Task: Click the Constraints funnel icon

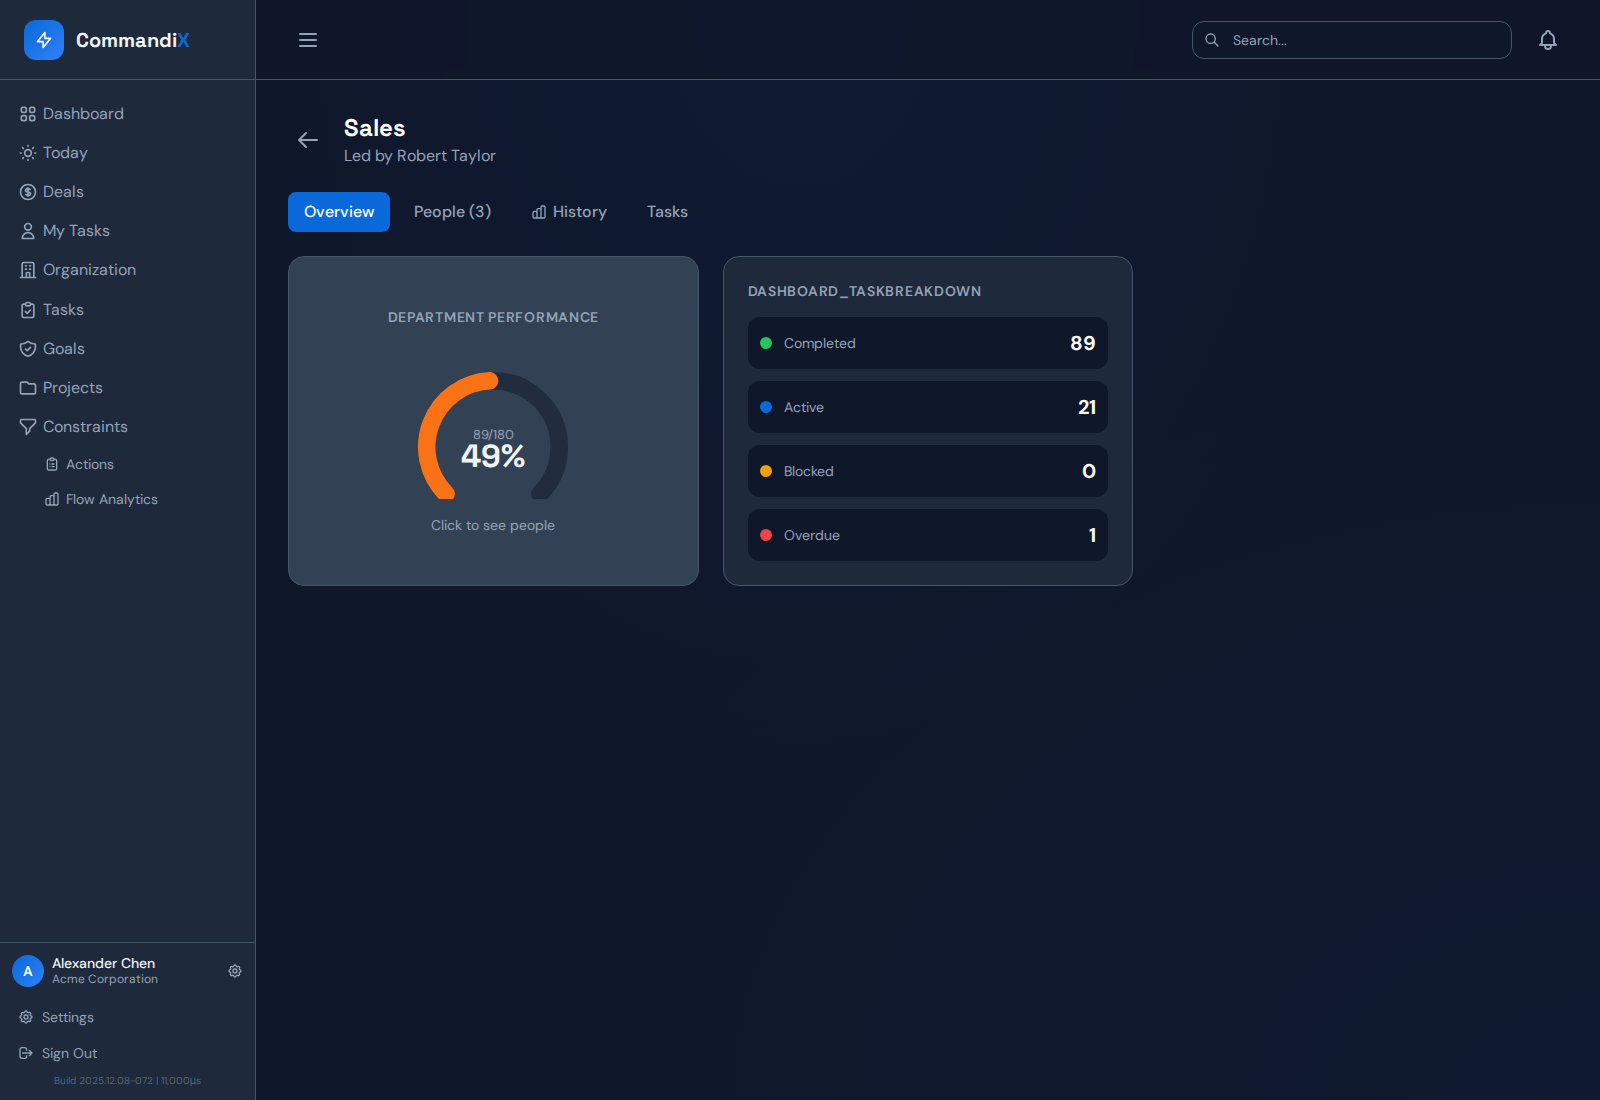Action: pyautogui.click(x=28, y=427)
